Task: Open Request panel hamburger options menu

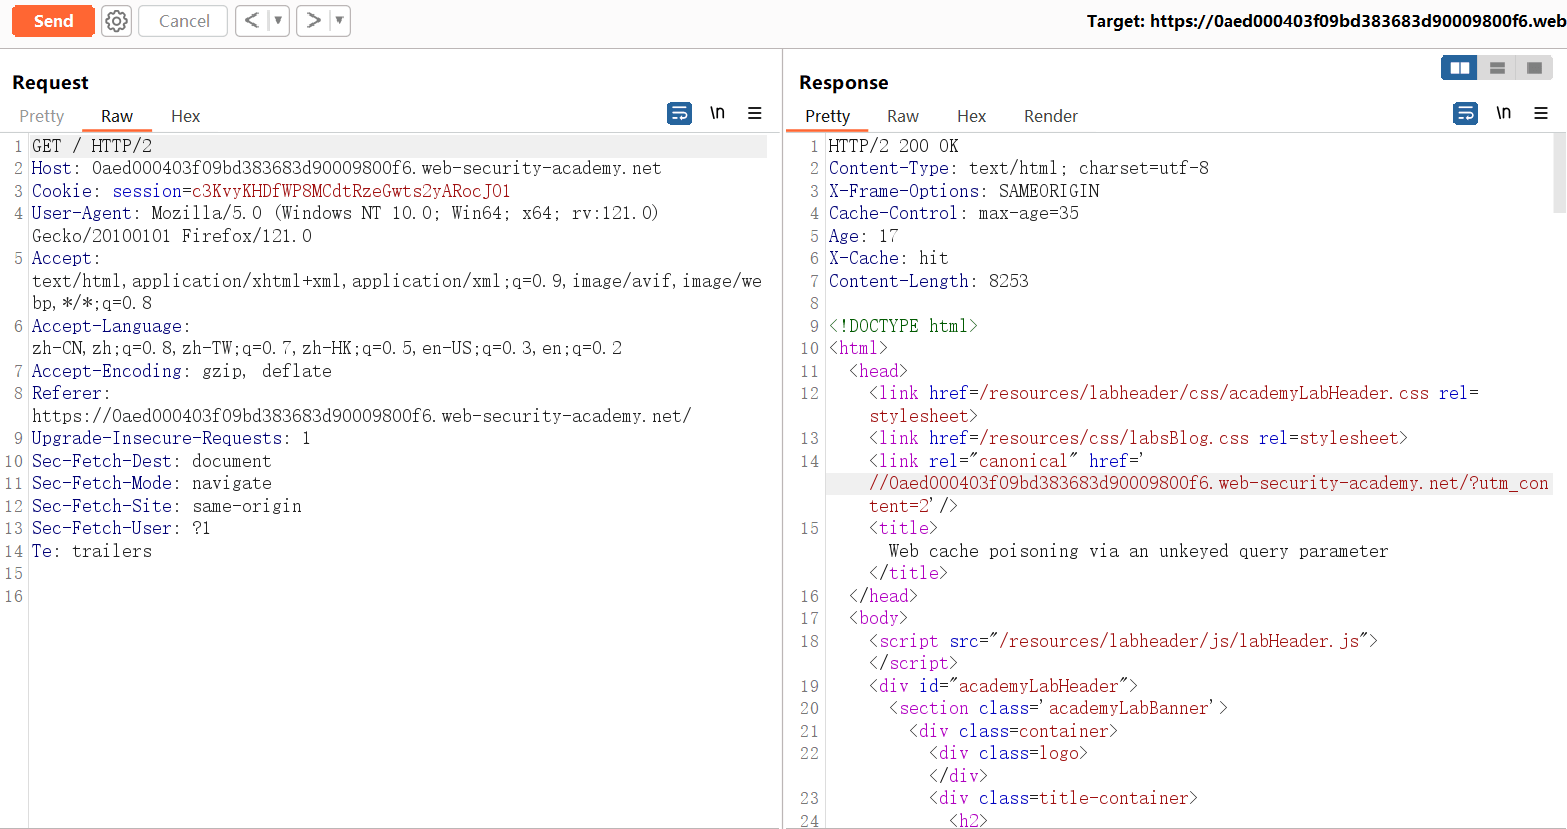Action: tap(755, 114)
